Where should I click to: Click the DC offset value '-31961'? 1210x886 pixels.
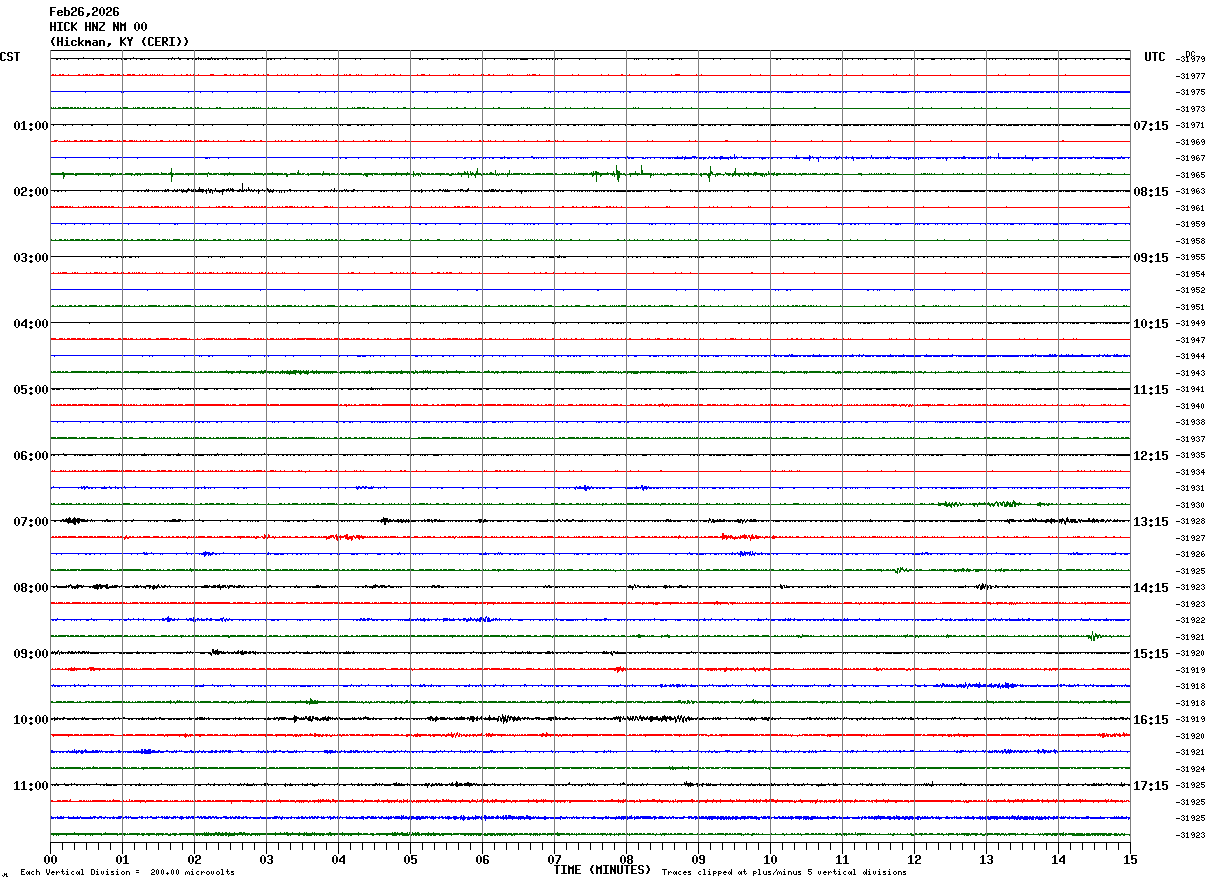(1191, 208)
